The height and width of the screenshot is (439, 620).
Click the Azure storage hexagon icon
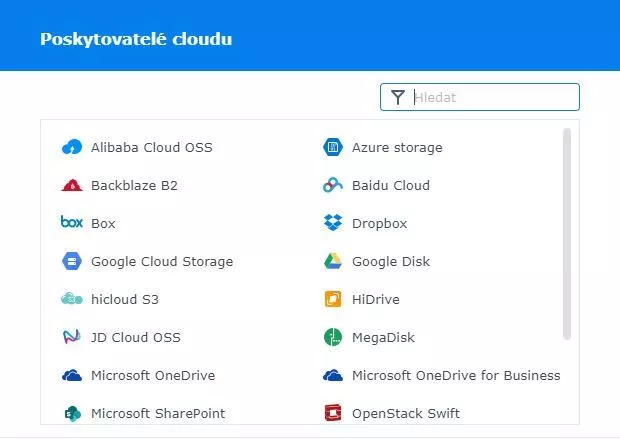pyautogui.click(x=333, y=147)
